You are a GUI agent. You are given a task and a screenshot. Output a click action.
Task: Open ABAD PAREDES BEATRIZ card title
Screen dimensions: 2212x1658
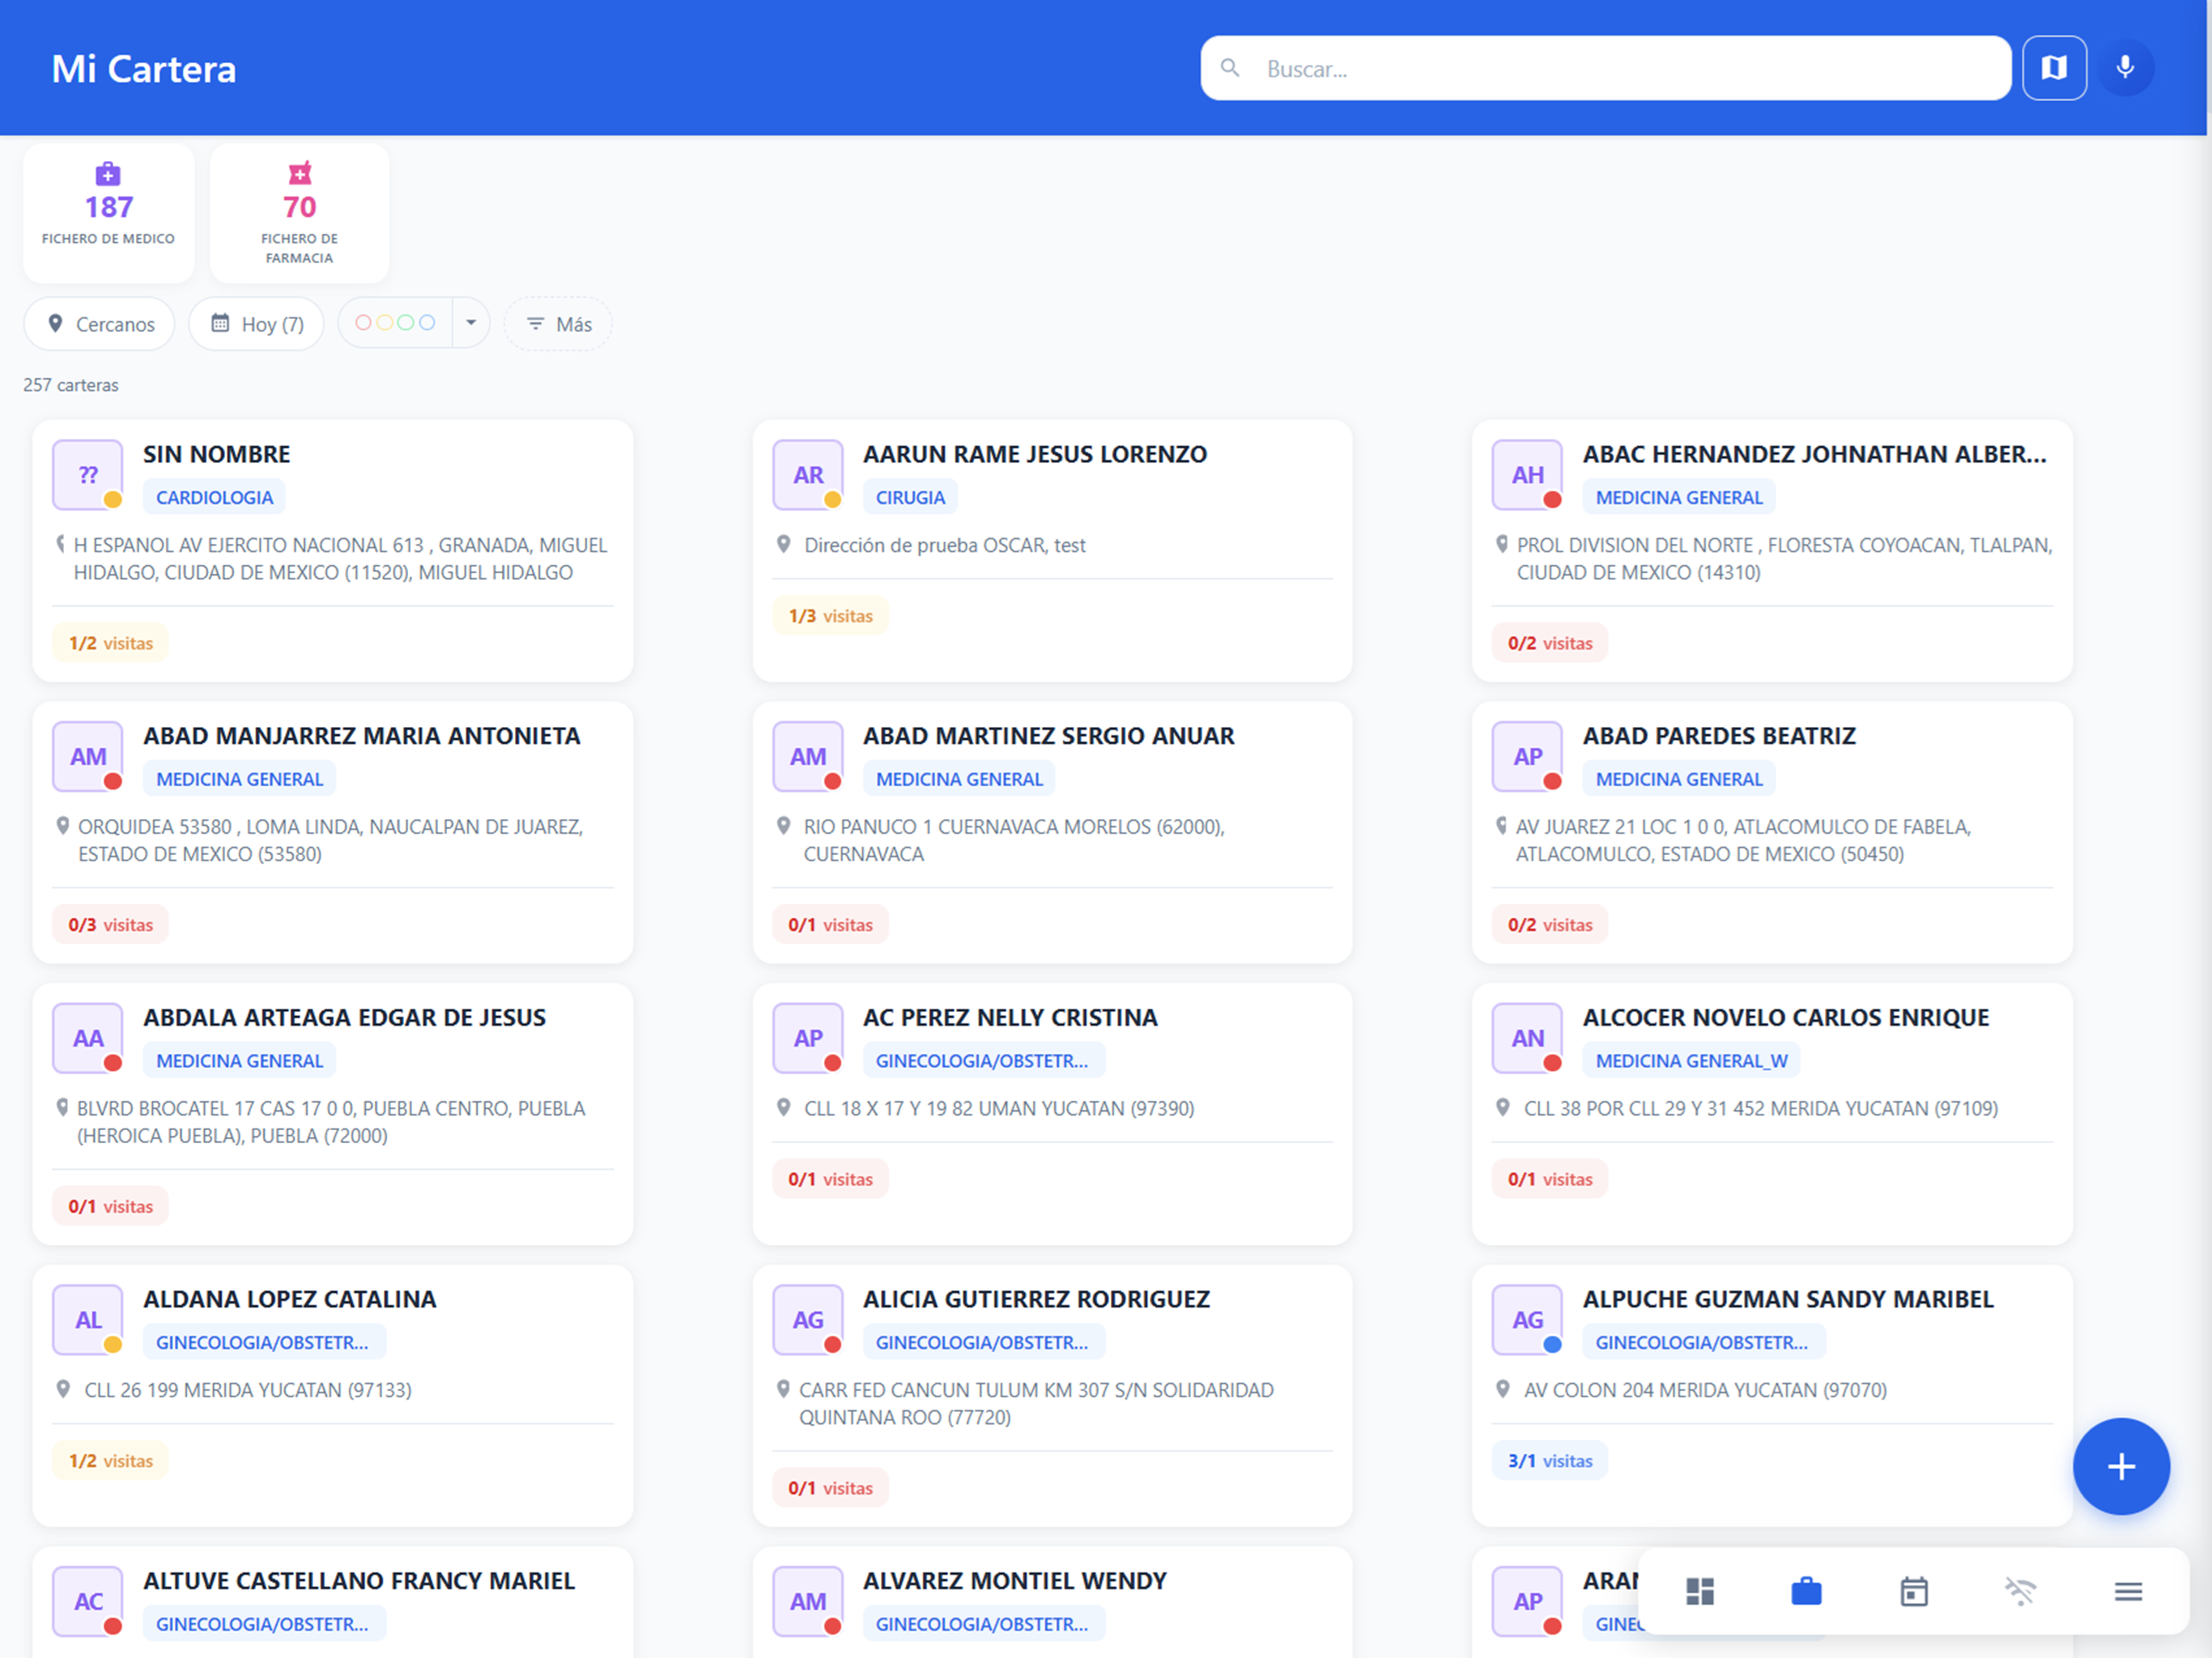tap(1719, 736)
